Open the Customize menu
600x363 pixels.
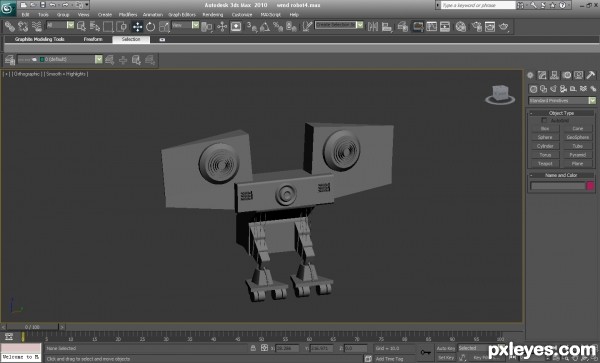pos(242,15)
